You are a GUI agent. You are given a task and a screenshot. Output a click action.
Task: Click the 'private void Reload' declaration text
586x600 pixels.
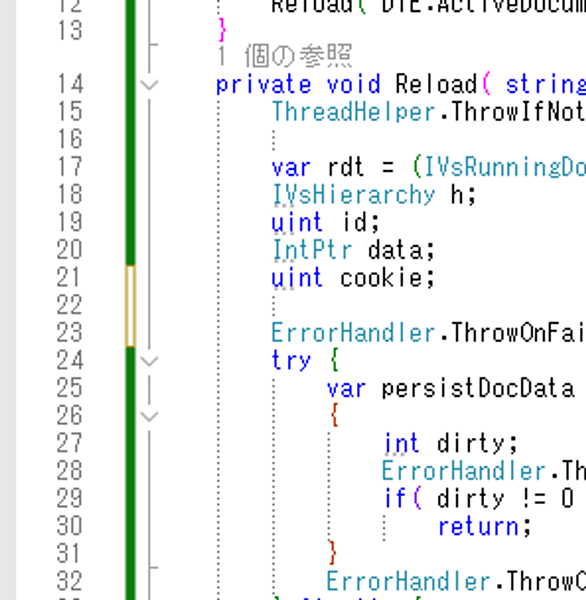coord(347,84)
